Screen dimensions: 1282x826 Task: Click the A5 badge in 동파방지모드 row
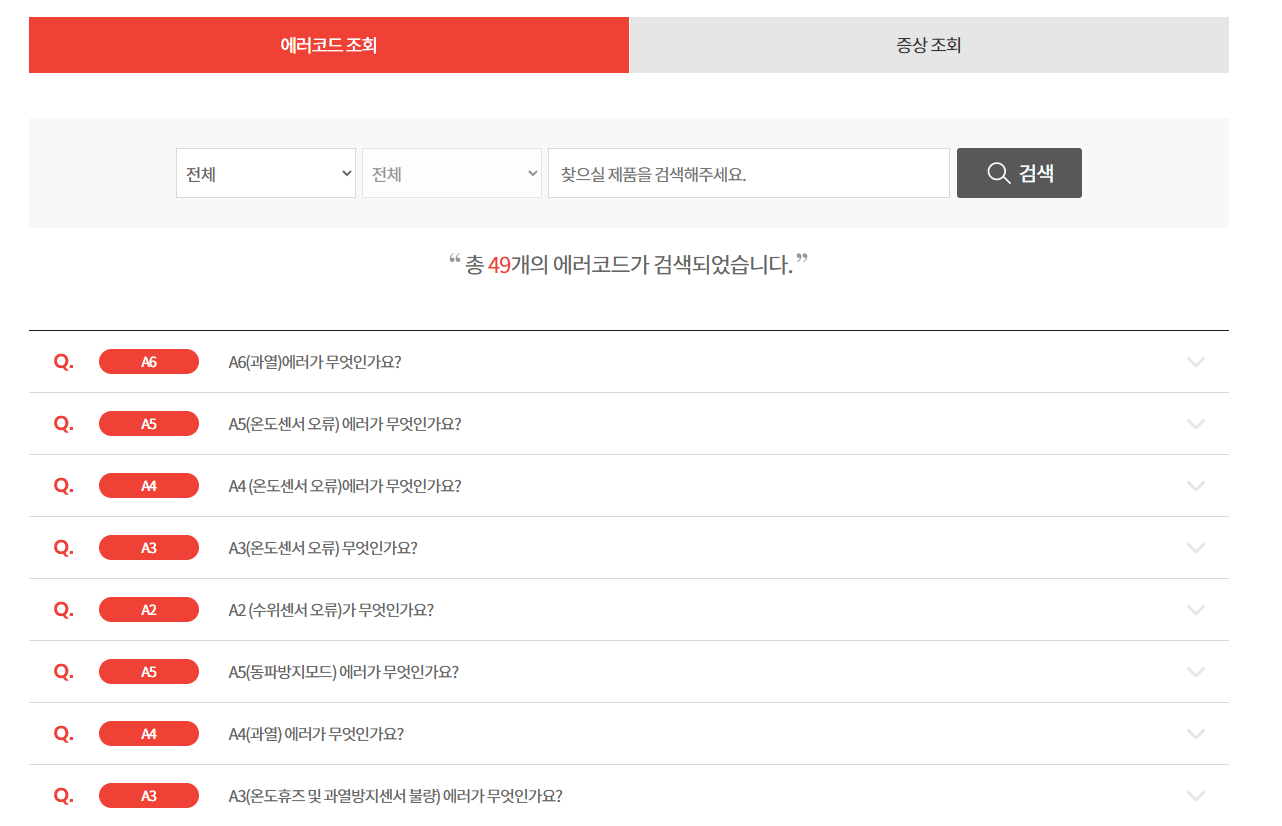(149, 672)
